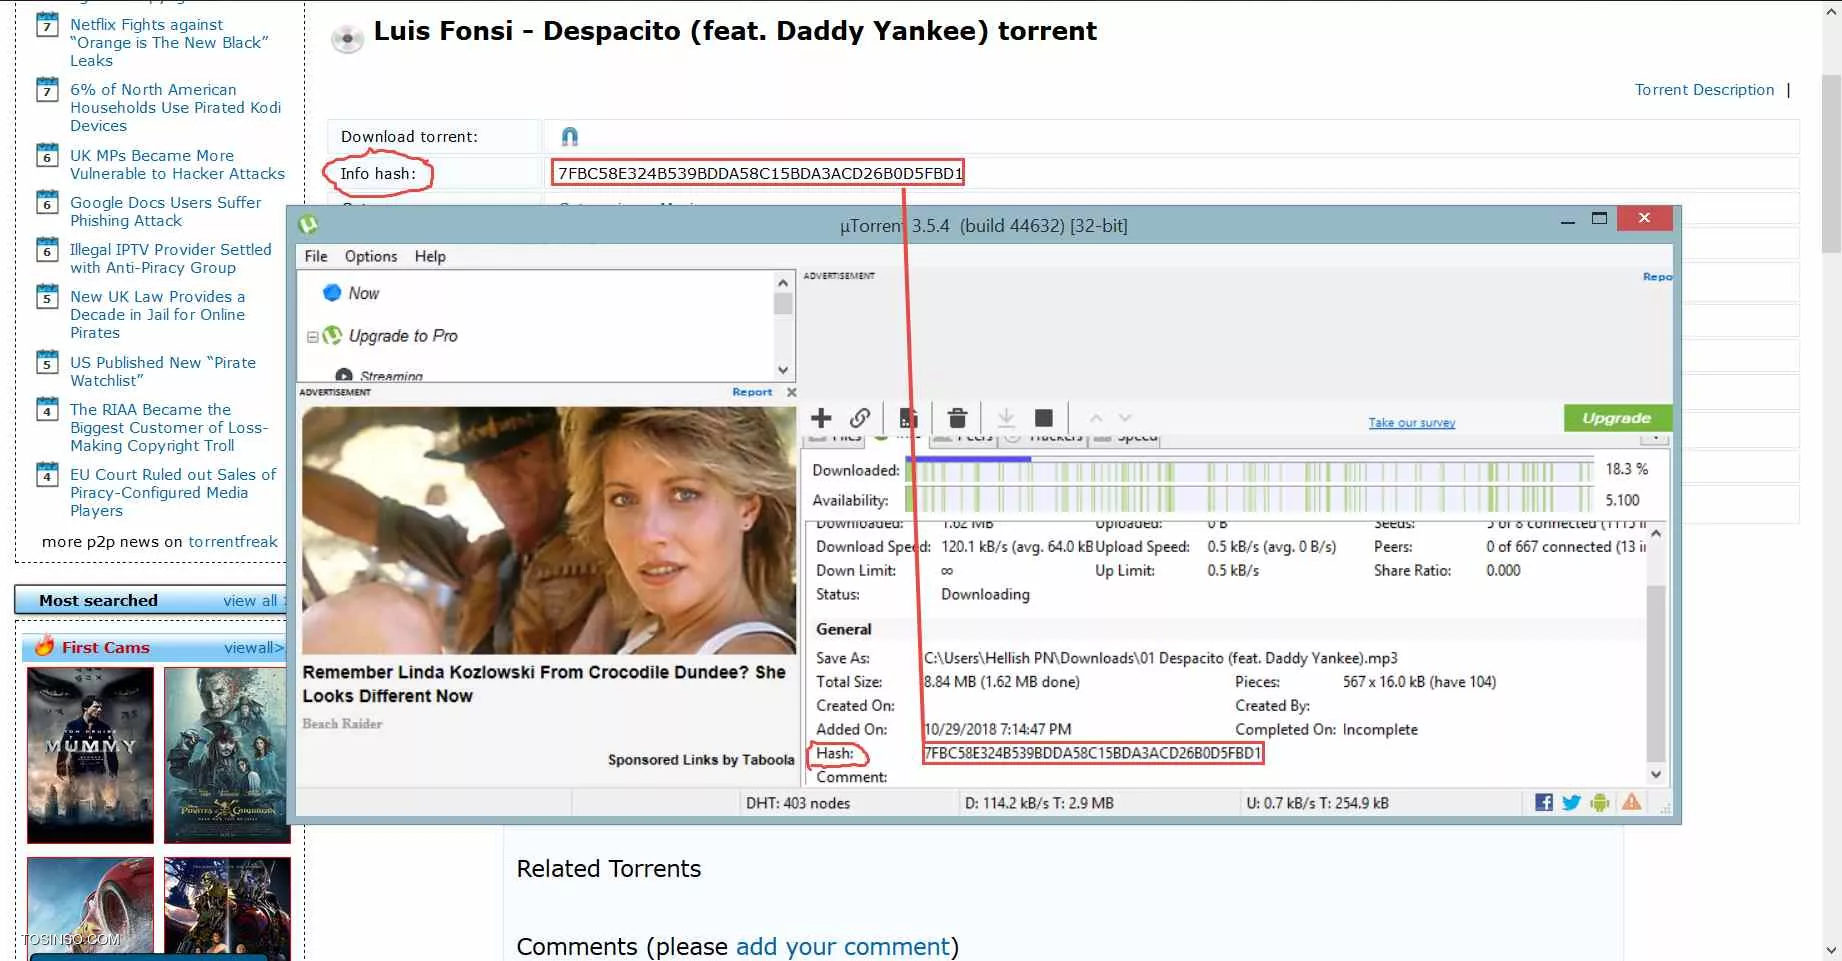Image resolution: width=1842 pixels, height=961 pixels.
Task: Click the Add Torrent from URL link icon
Action: (x=860, y=418)
